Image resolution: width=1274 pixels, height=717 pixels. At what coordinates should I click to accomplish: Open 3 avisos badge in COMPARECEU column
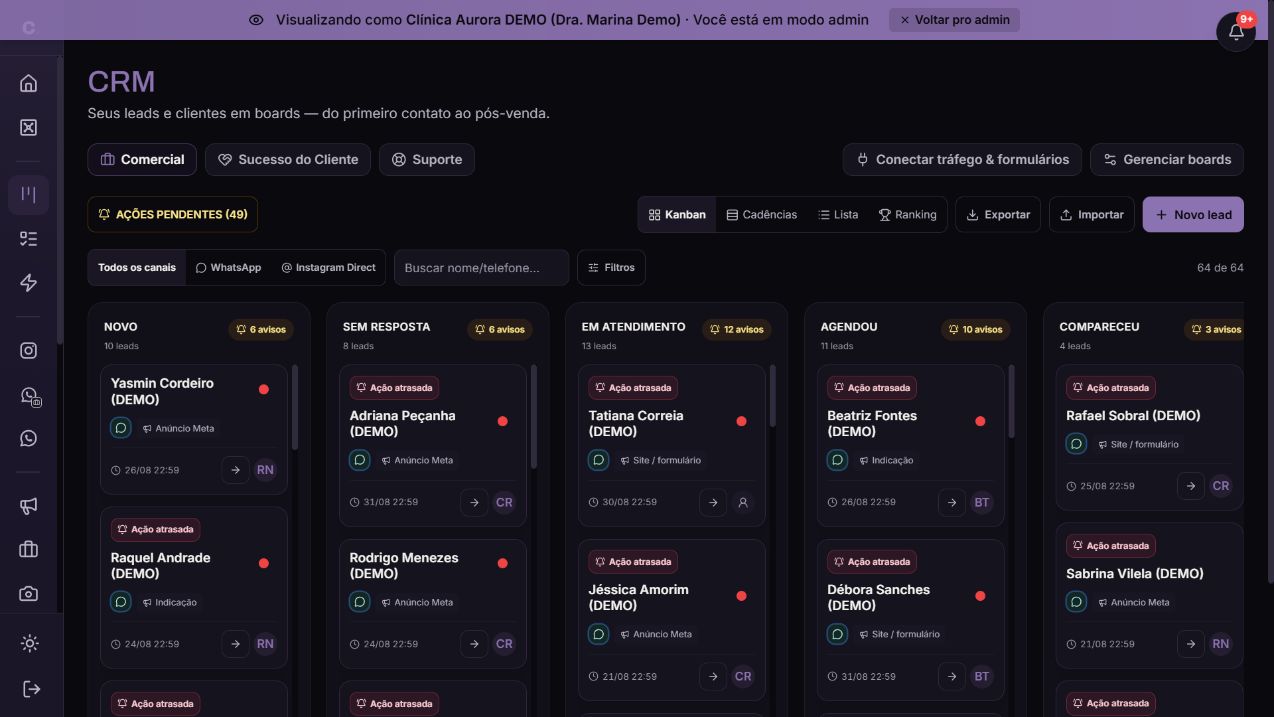[1215, 329]
